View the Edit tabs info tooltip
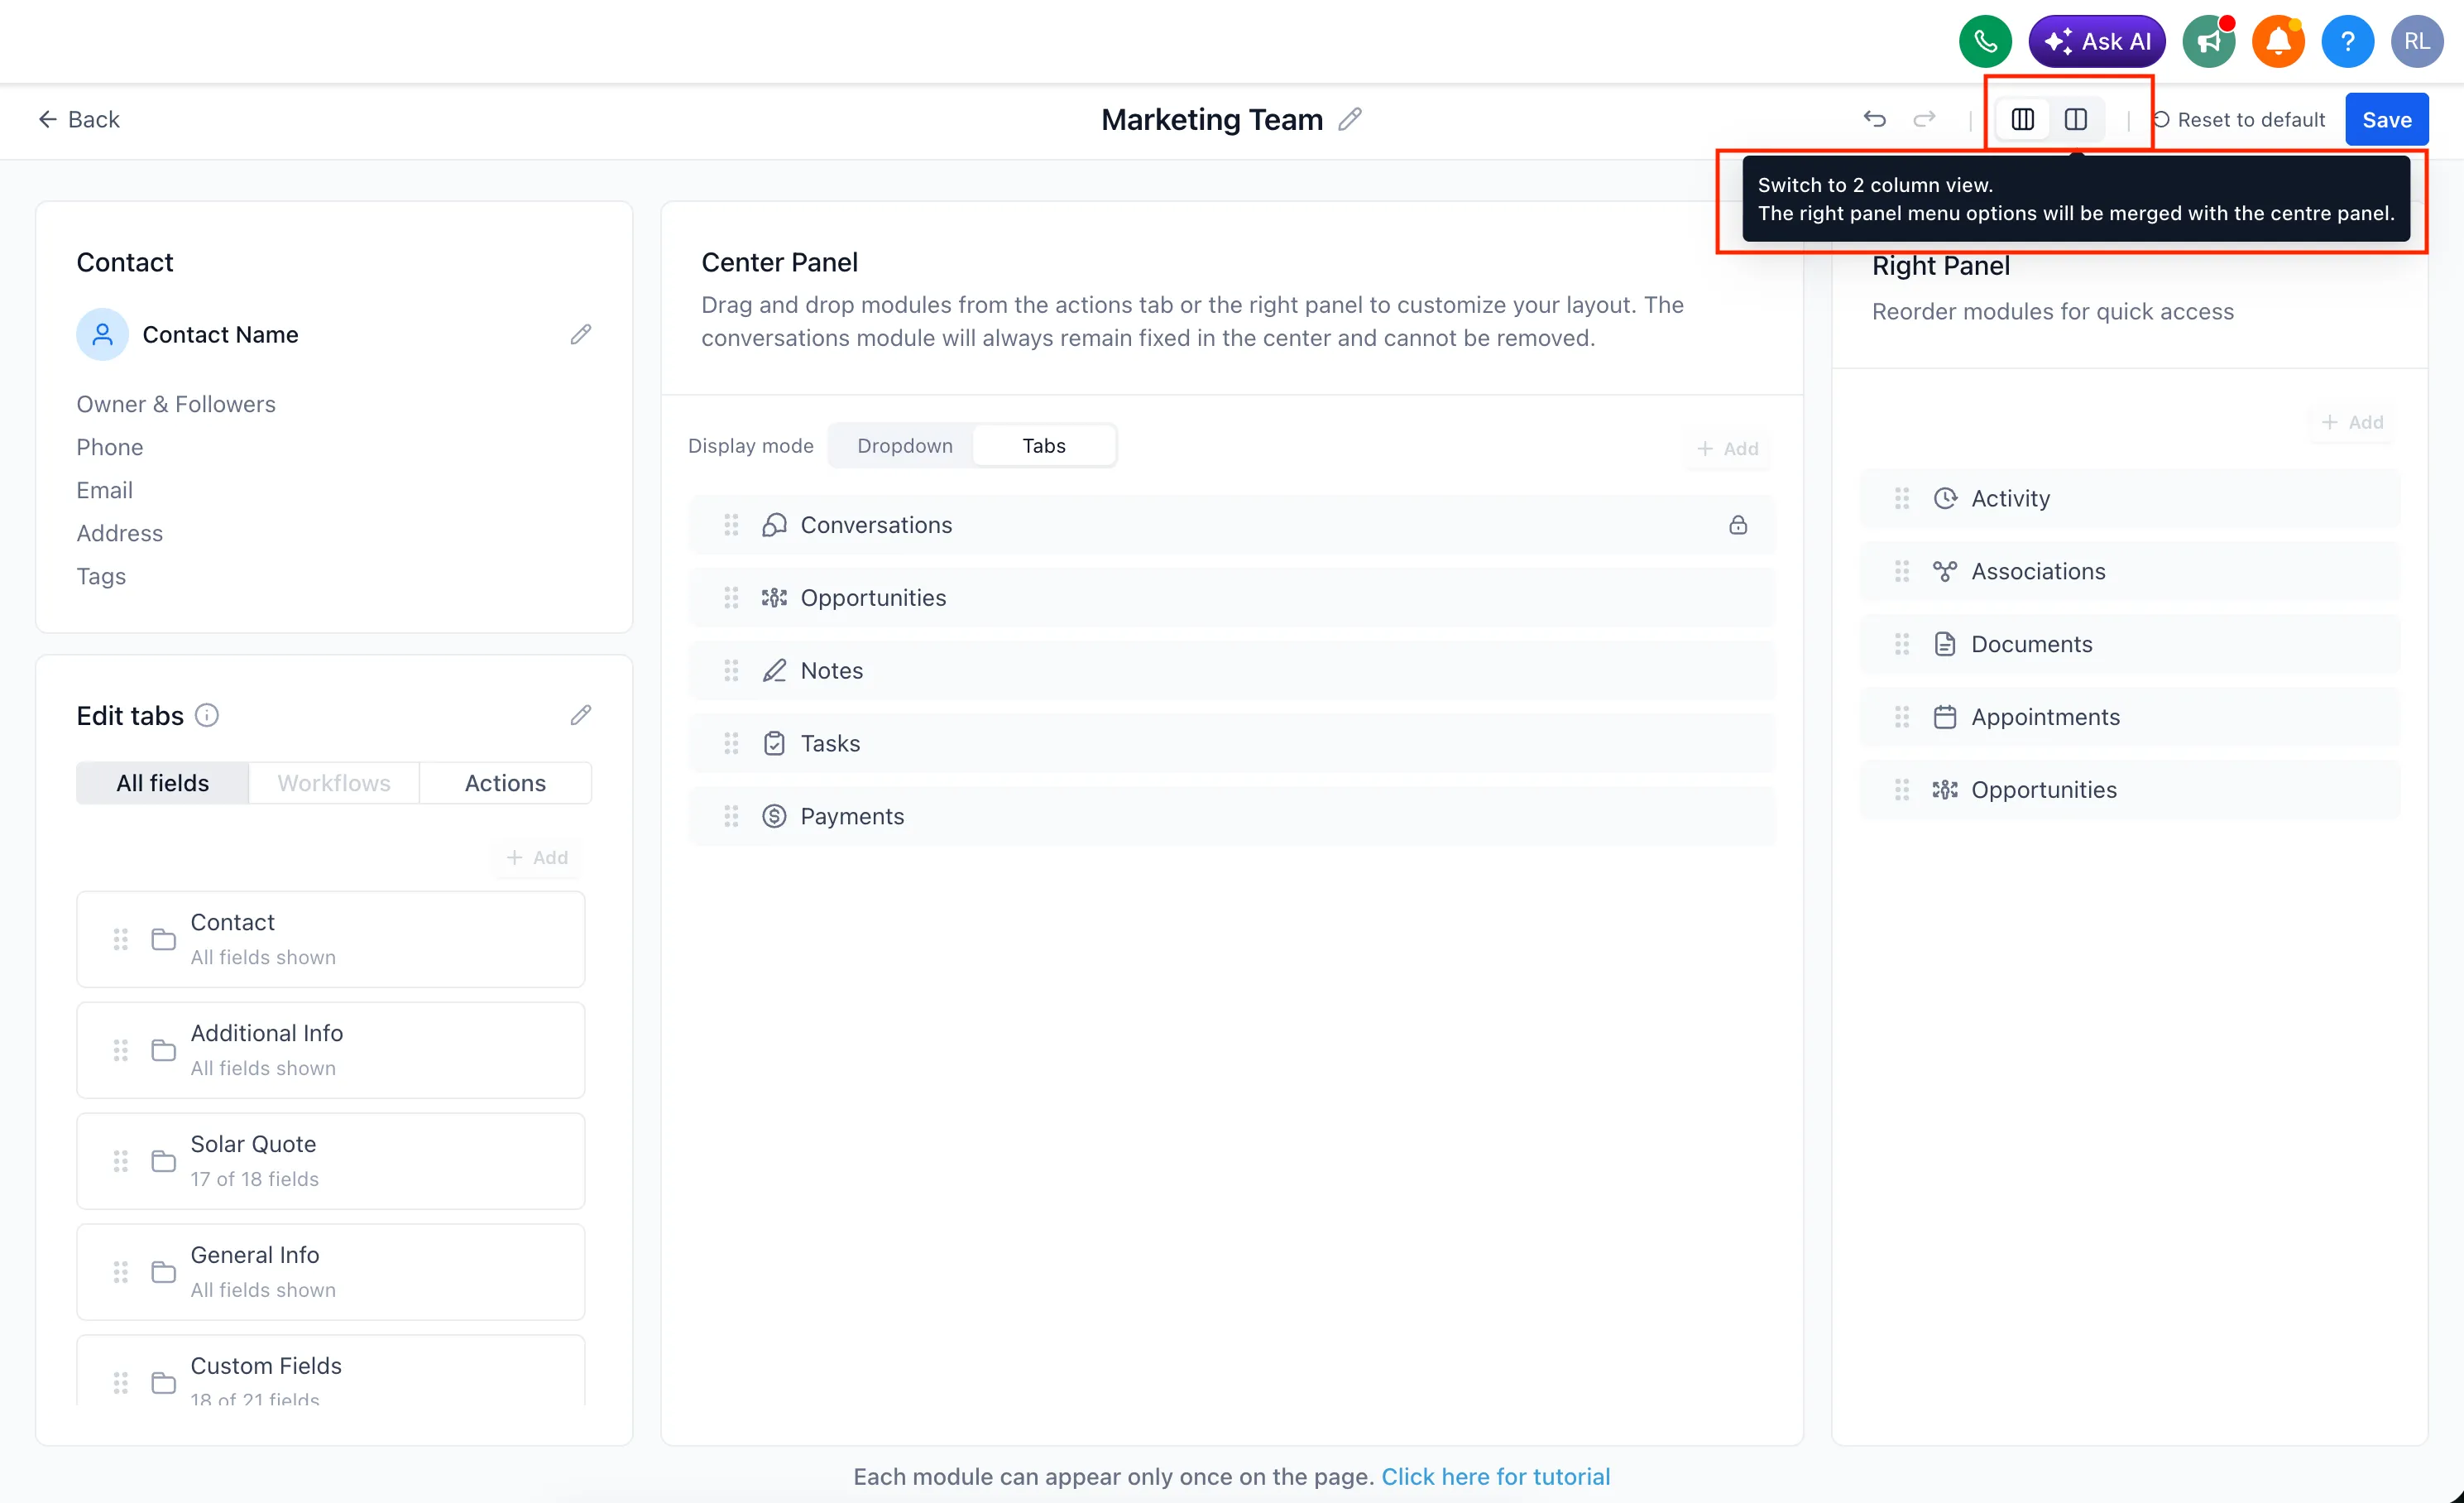 coord(207,715)
